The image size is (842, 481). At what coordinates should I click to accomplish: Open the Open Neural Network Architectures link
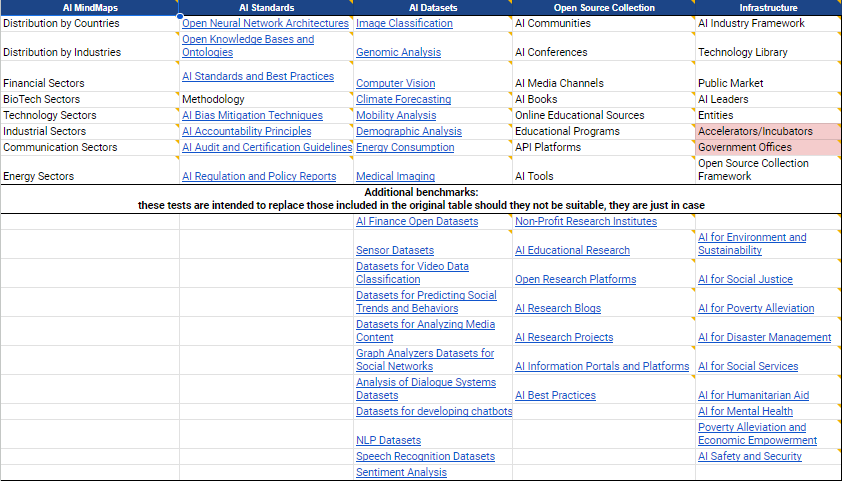click(x=265, y=23)
